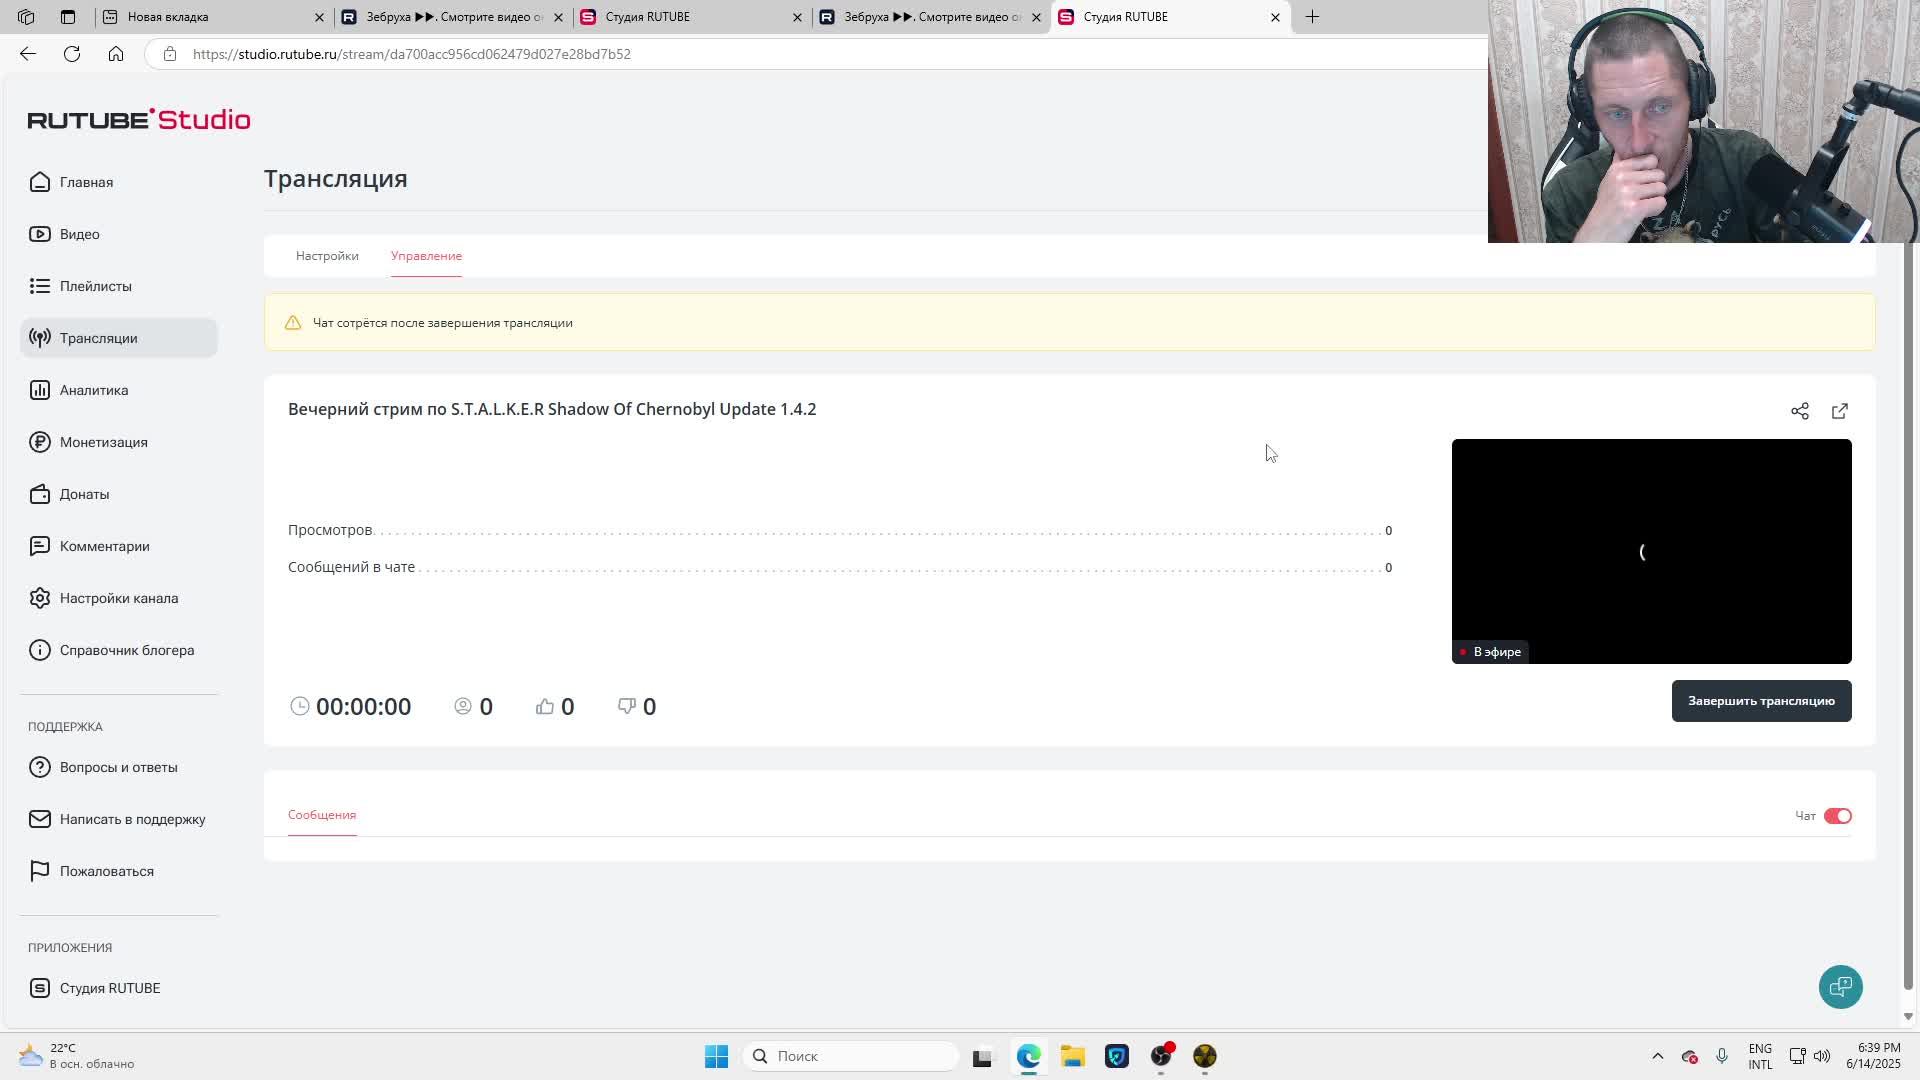Open Edge from taskbar

tap(1029, 1056)
